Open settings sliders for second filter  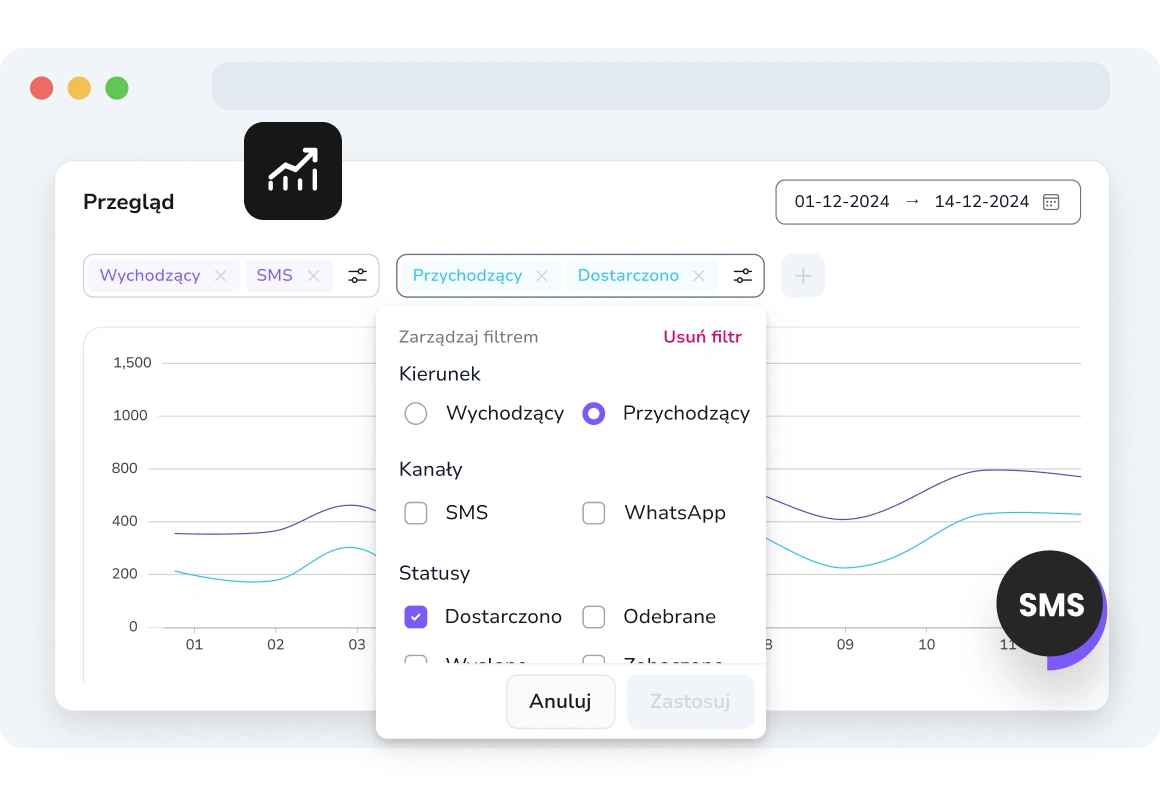[742, 276]
